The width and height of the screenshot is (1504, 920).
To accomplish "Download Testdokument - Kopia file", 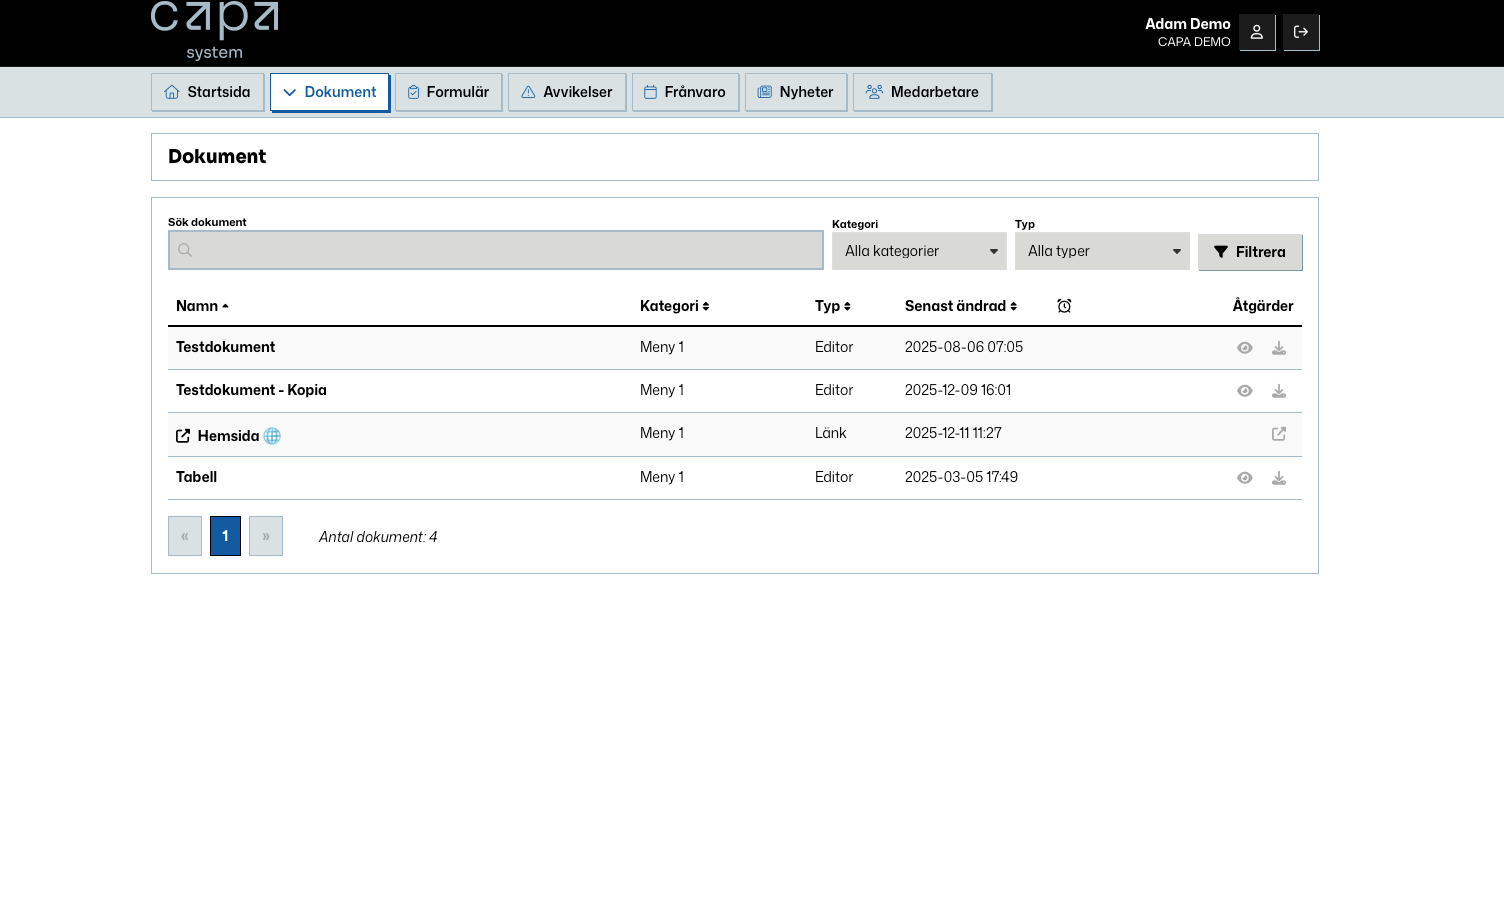I will tap(1278, 391).
